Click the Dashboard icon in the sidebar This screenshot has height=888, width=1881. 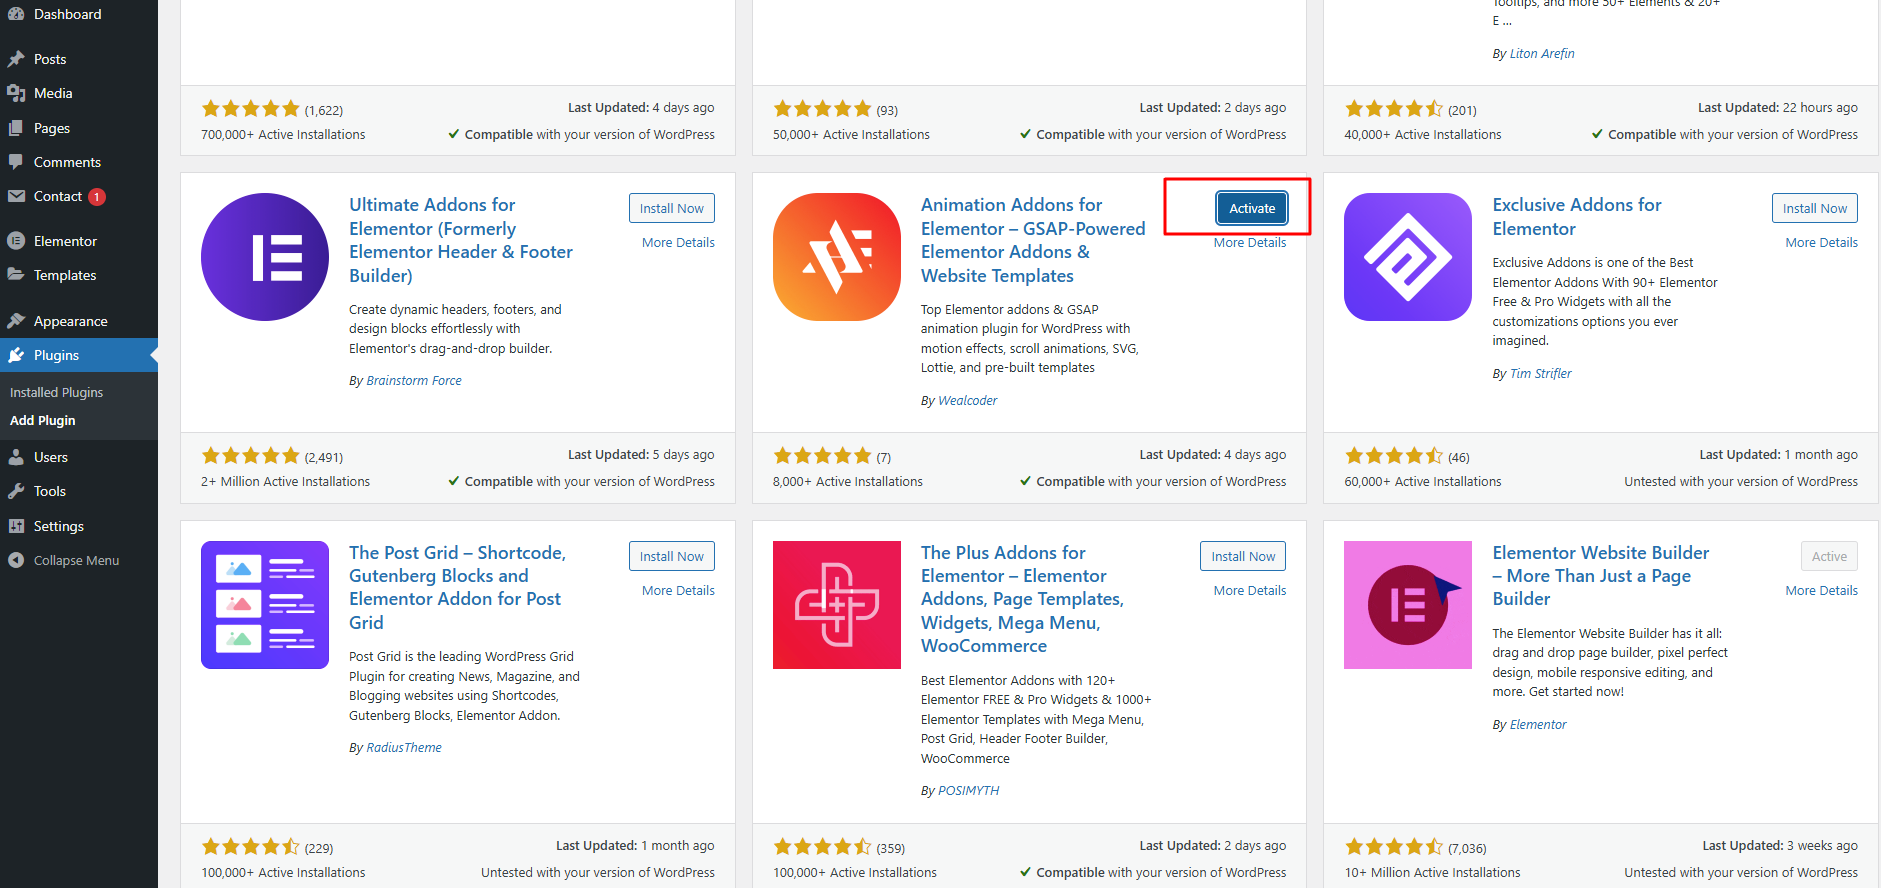point(16,14)
